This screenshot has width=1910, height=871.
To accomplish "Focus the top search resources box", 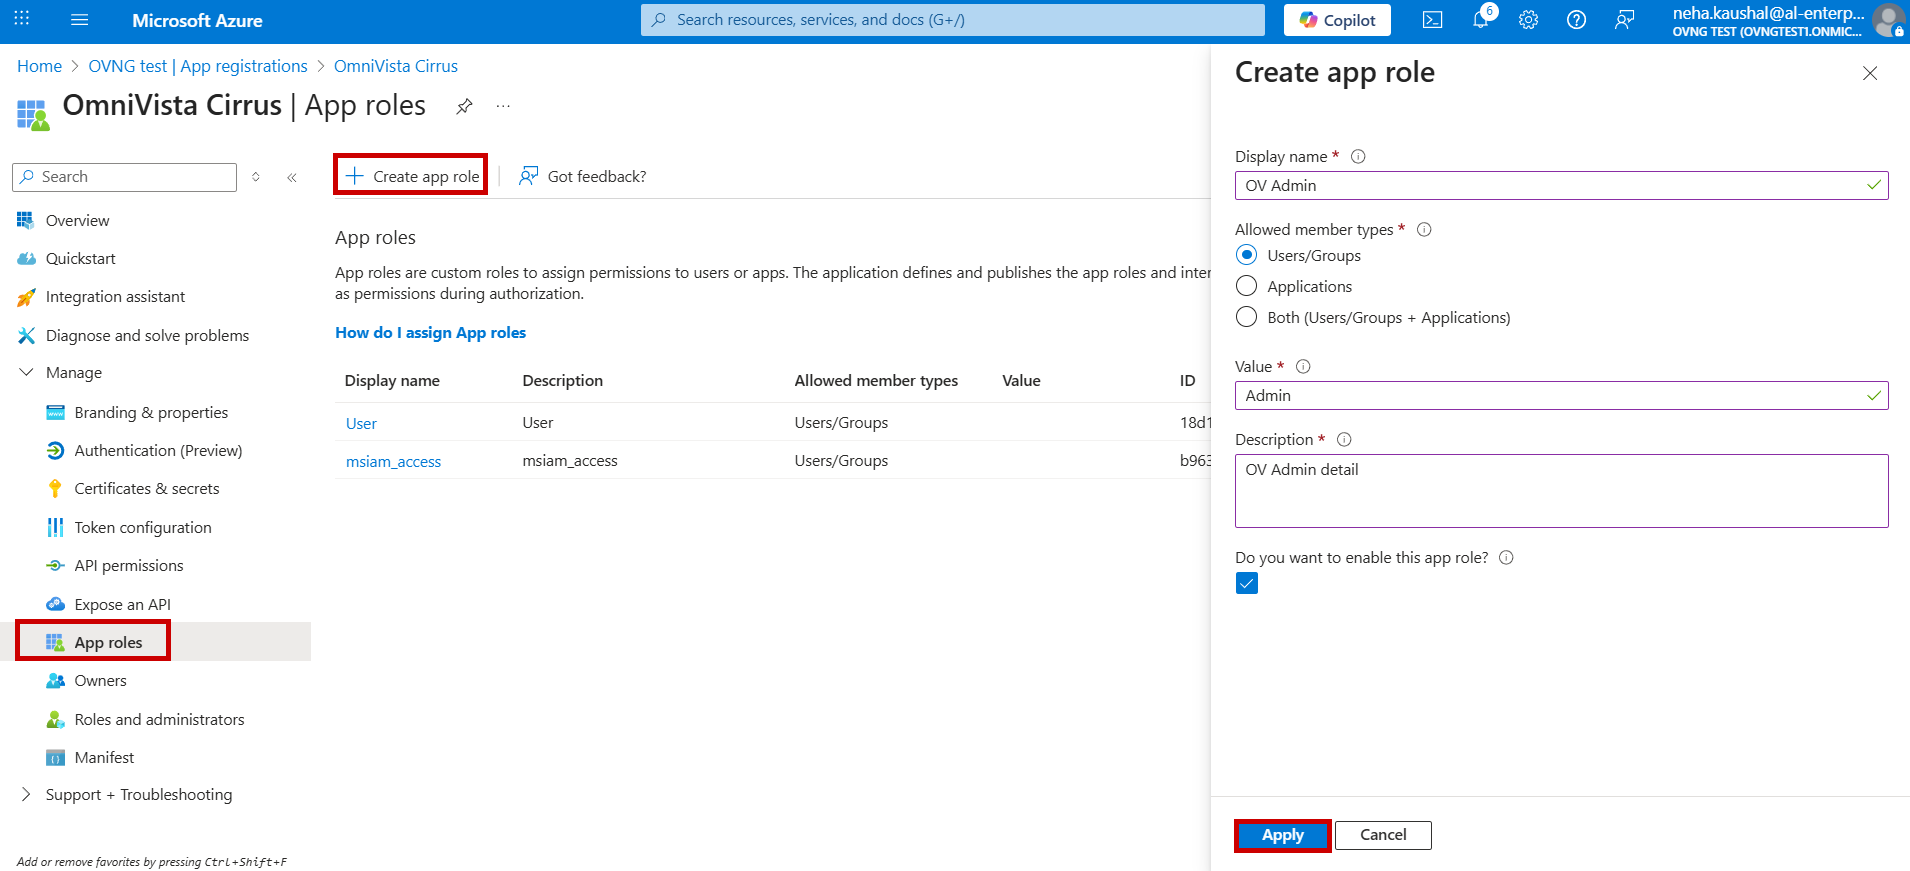I will coord(953,20).
